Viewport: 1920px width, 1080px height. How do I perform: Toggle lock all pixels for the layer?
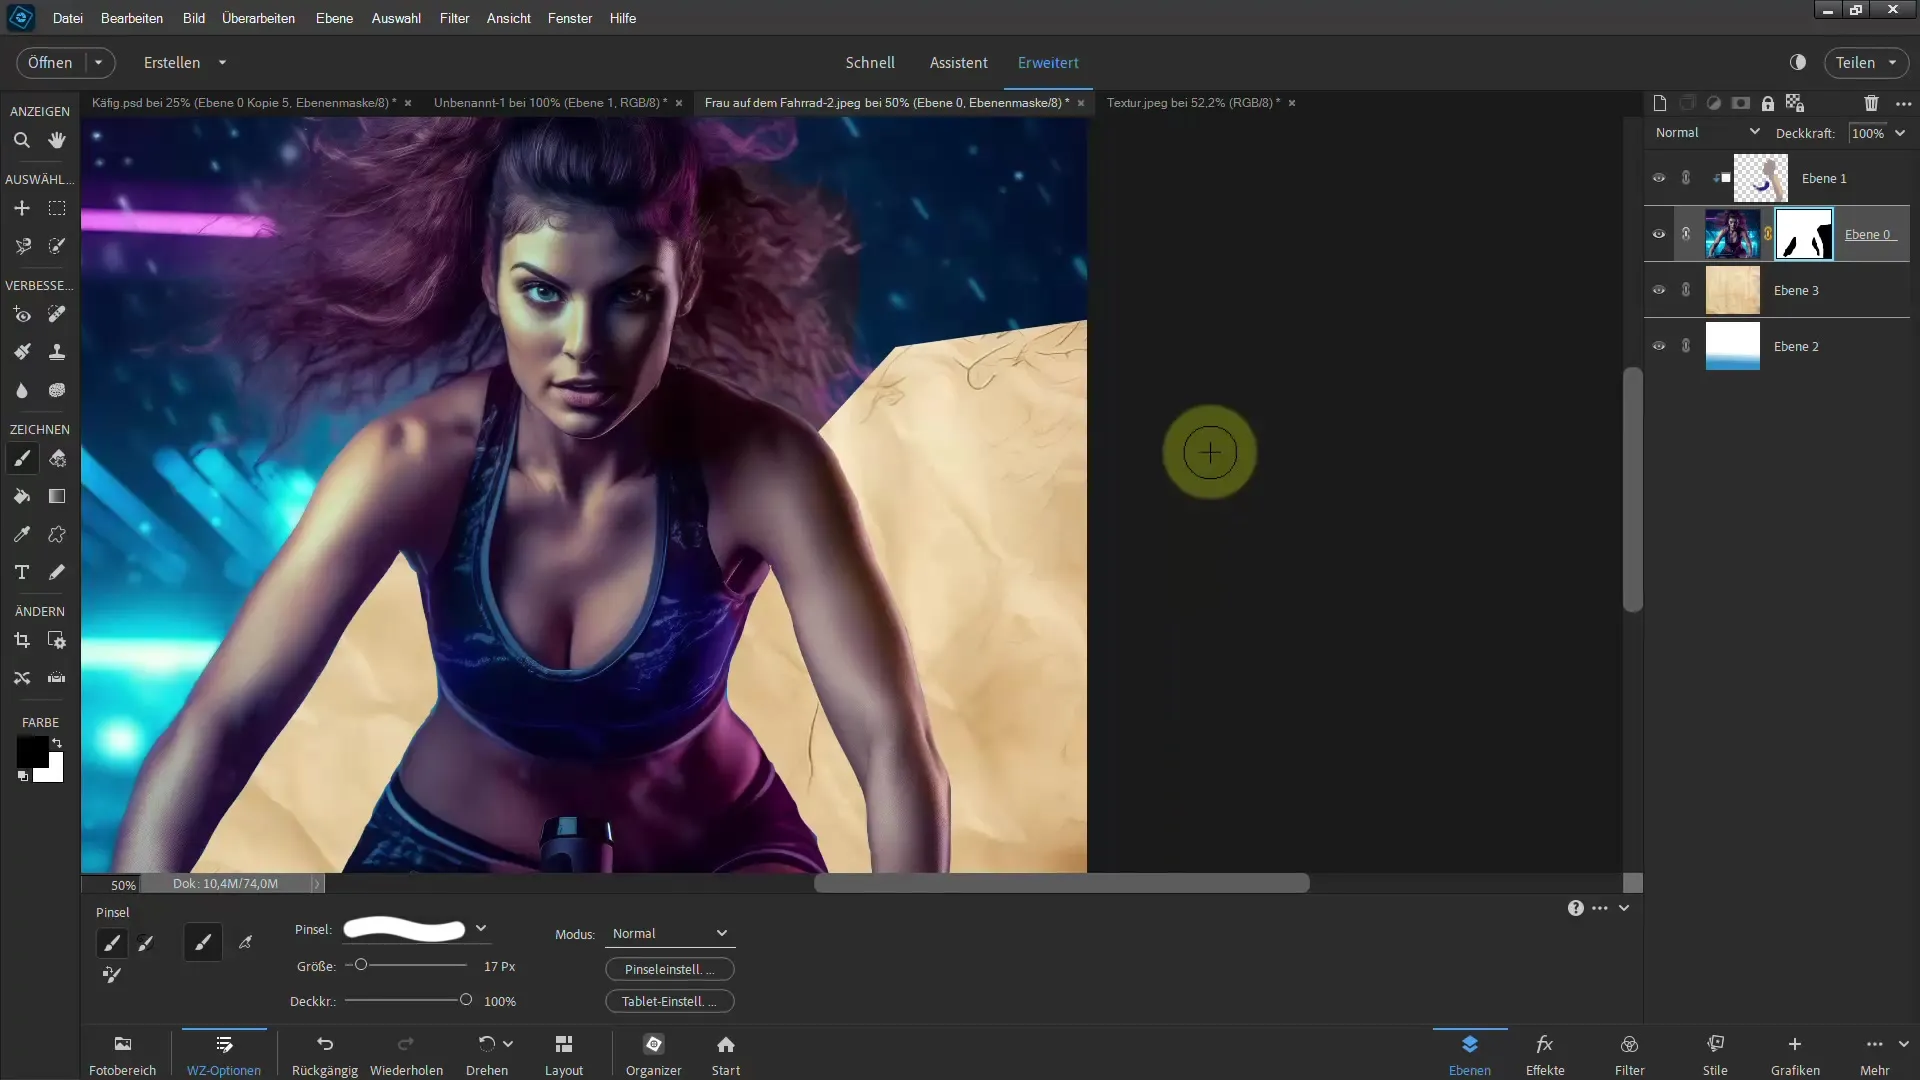[x=1768, y=103]
